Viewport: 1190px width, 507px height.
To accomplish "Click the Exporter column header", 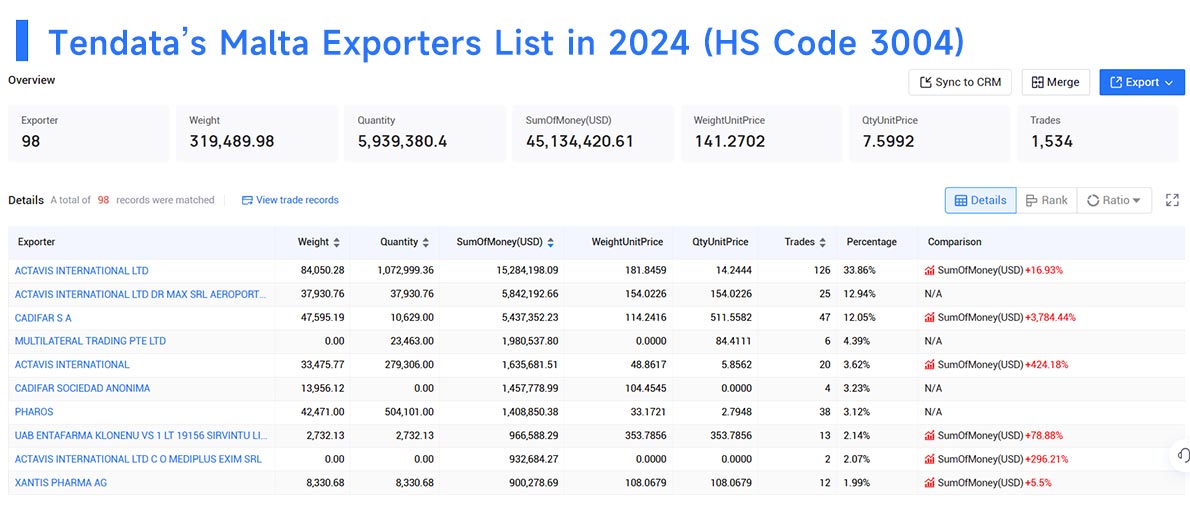I will pyautogui.click(x=36, y=242).
